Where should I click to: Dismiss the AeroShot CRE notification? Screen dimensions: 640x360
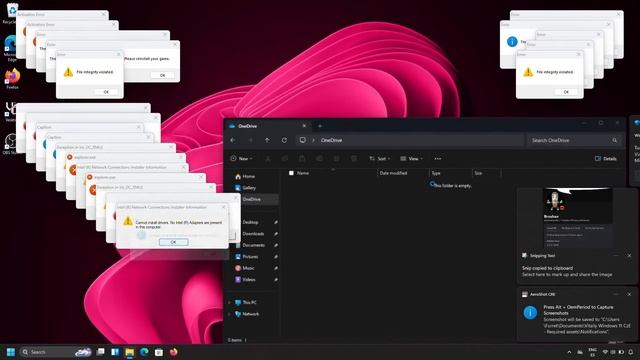629,294
